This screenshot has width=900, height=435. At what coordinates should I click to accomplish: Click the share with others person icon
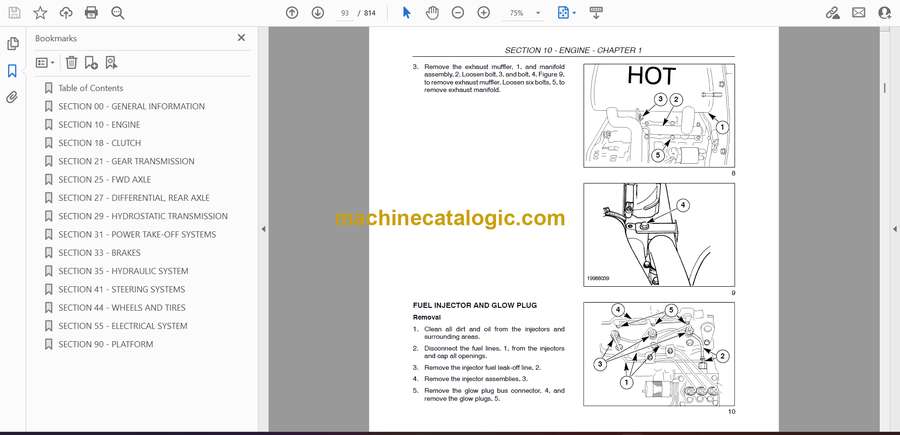(885, 13)
